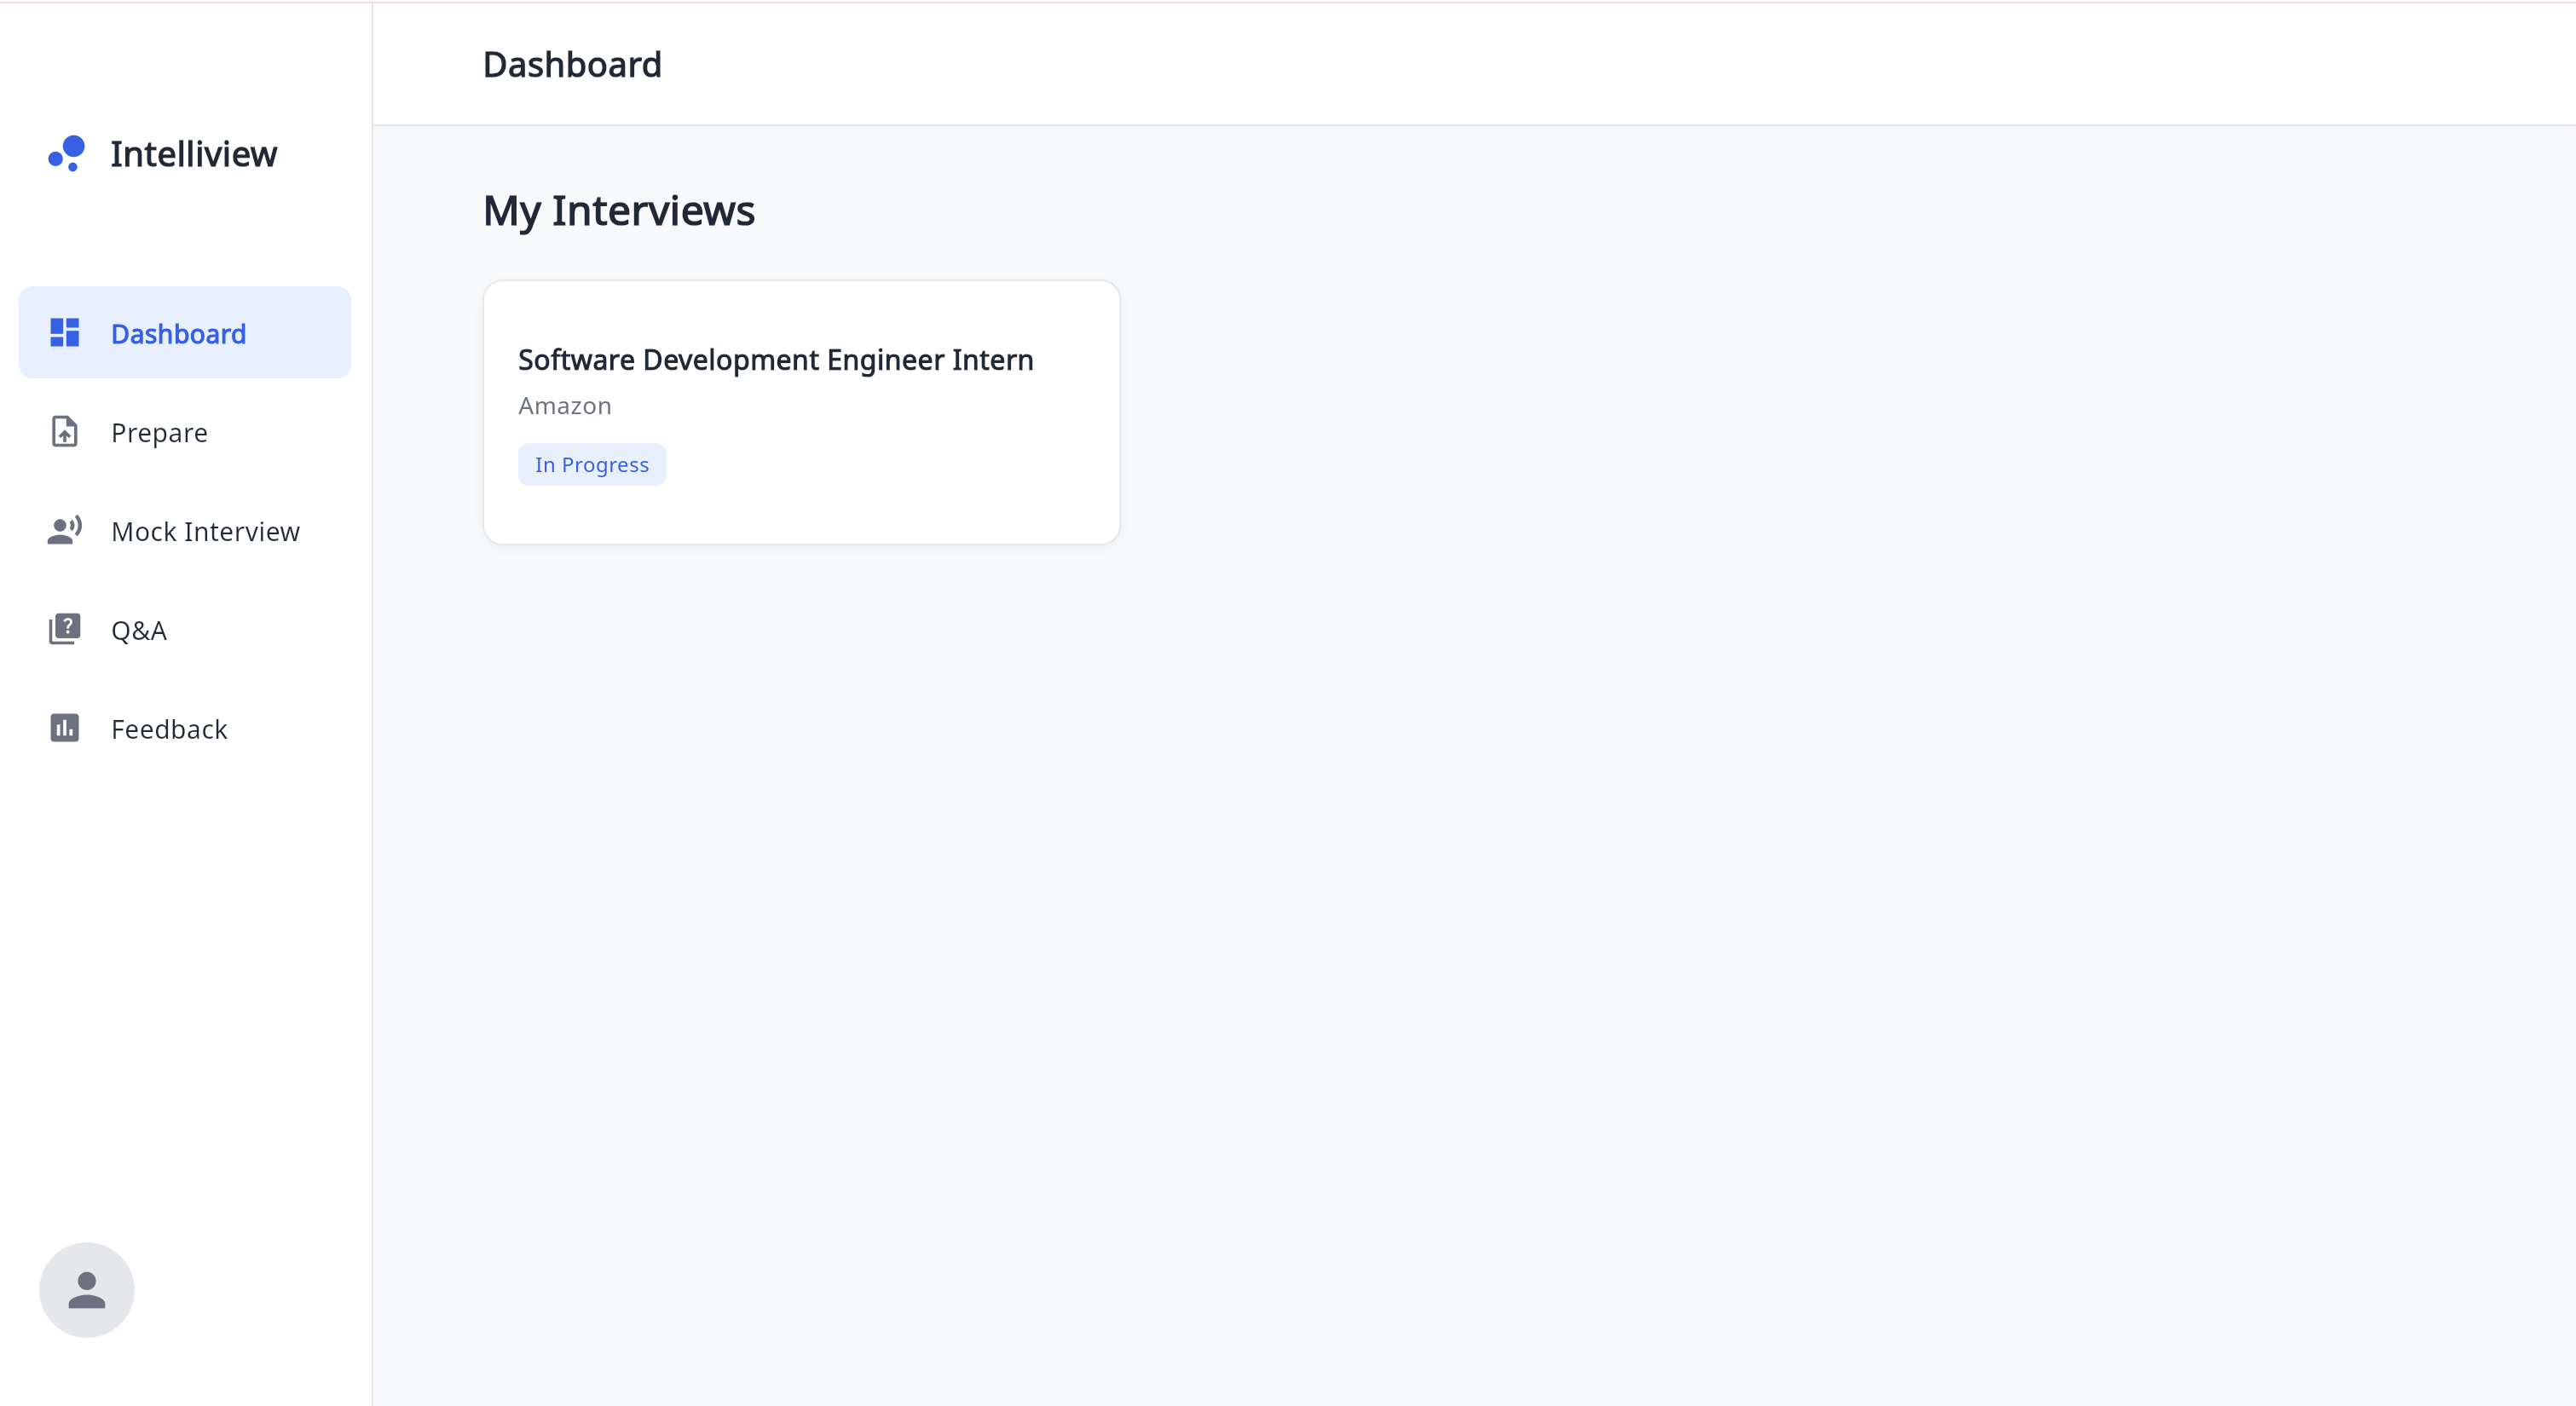Select the Dashboard menu label

(178, 334)
